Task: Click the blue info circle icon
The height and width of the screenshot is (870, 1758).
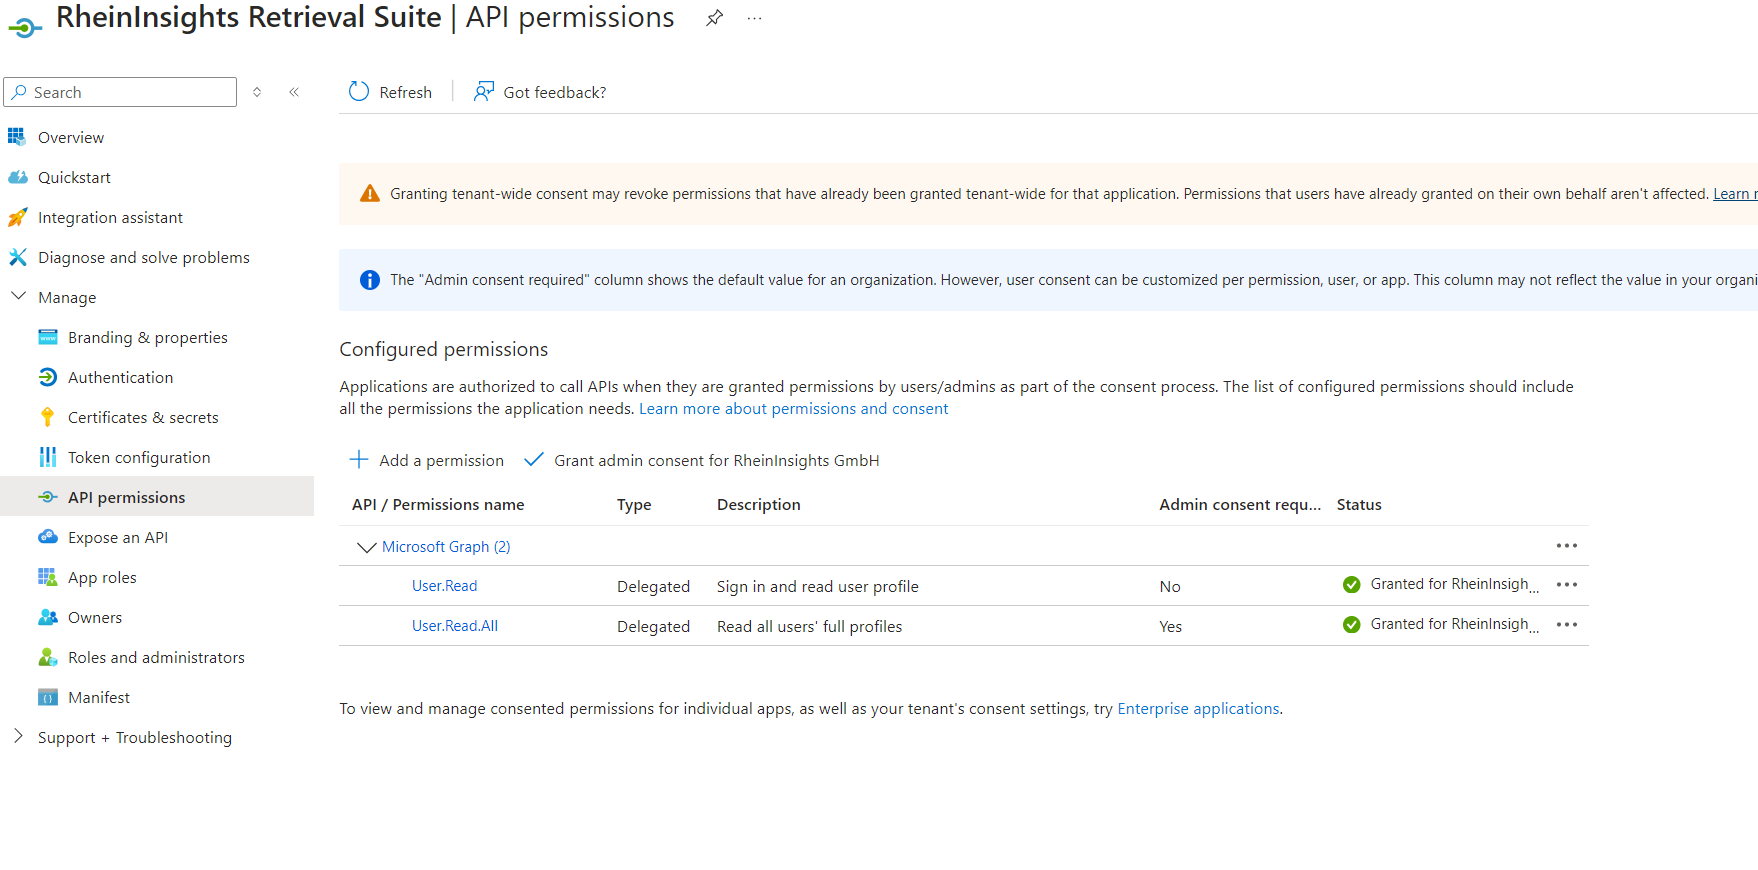Action: coord(370,280)
